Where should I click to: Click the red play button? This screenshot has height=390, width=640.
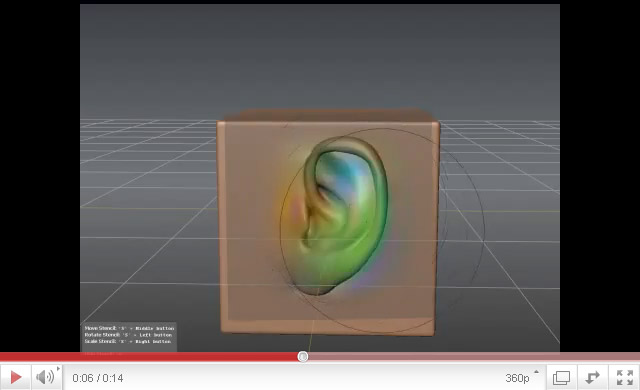[x=16, y=377]
